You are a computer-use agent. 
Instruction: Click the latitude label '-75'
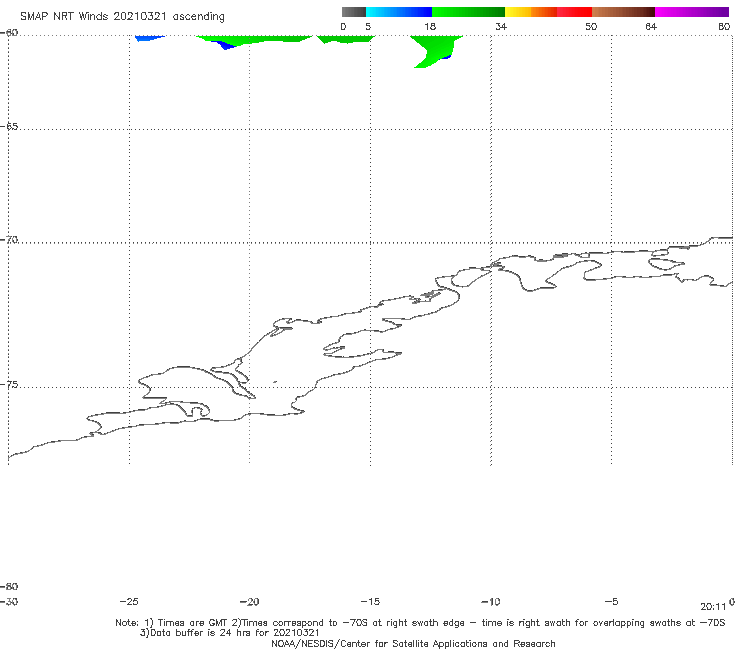pos(9,385)
